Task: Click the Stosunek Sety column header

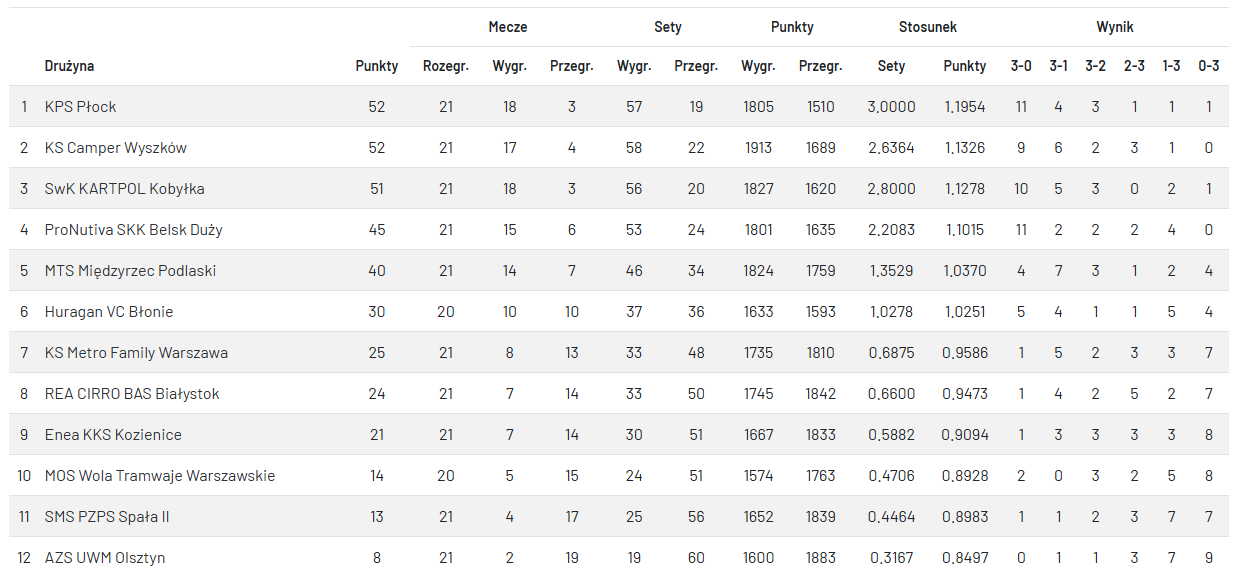Action: pos(891,66)
